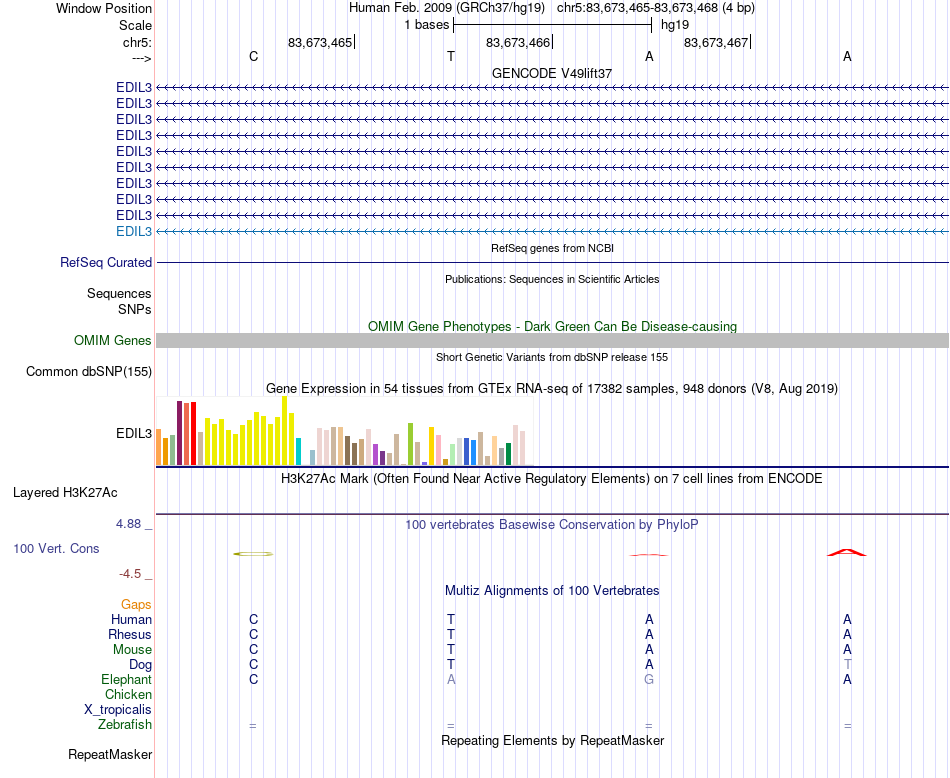The image size is (950, 778).
Task: Click the Dog species label
Action: point(141,665)
